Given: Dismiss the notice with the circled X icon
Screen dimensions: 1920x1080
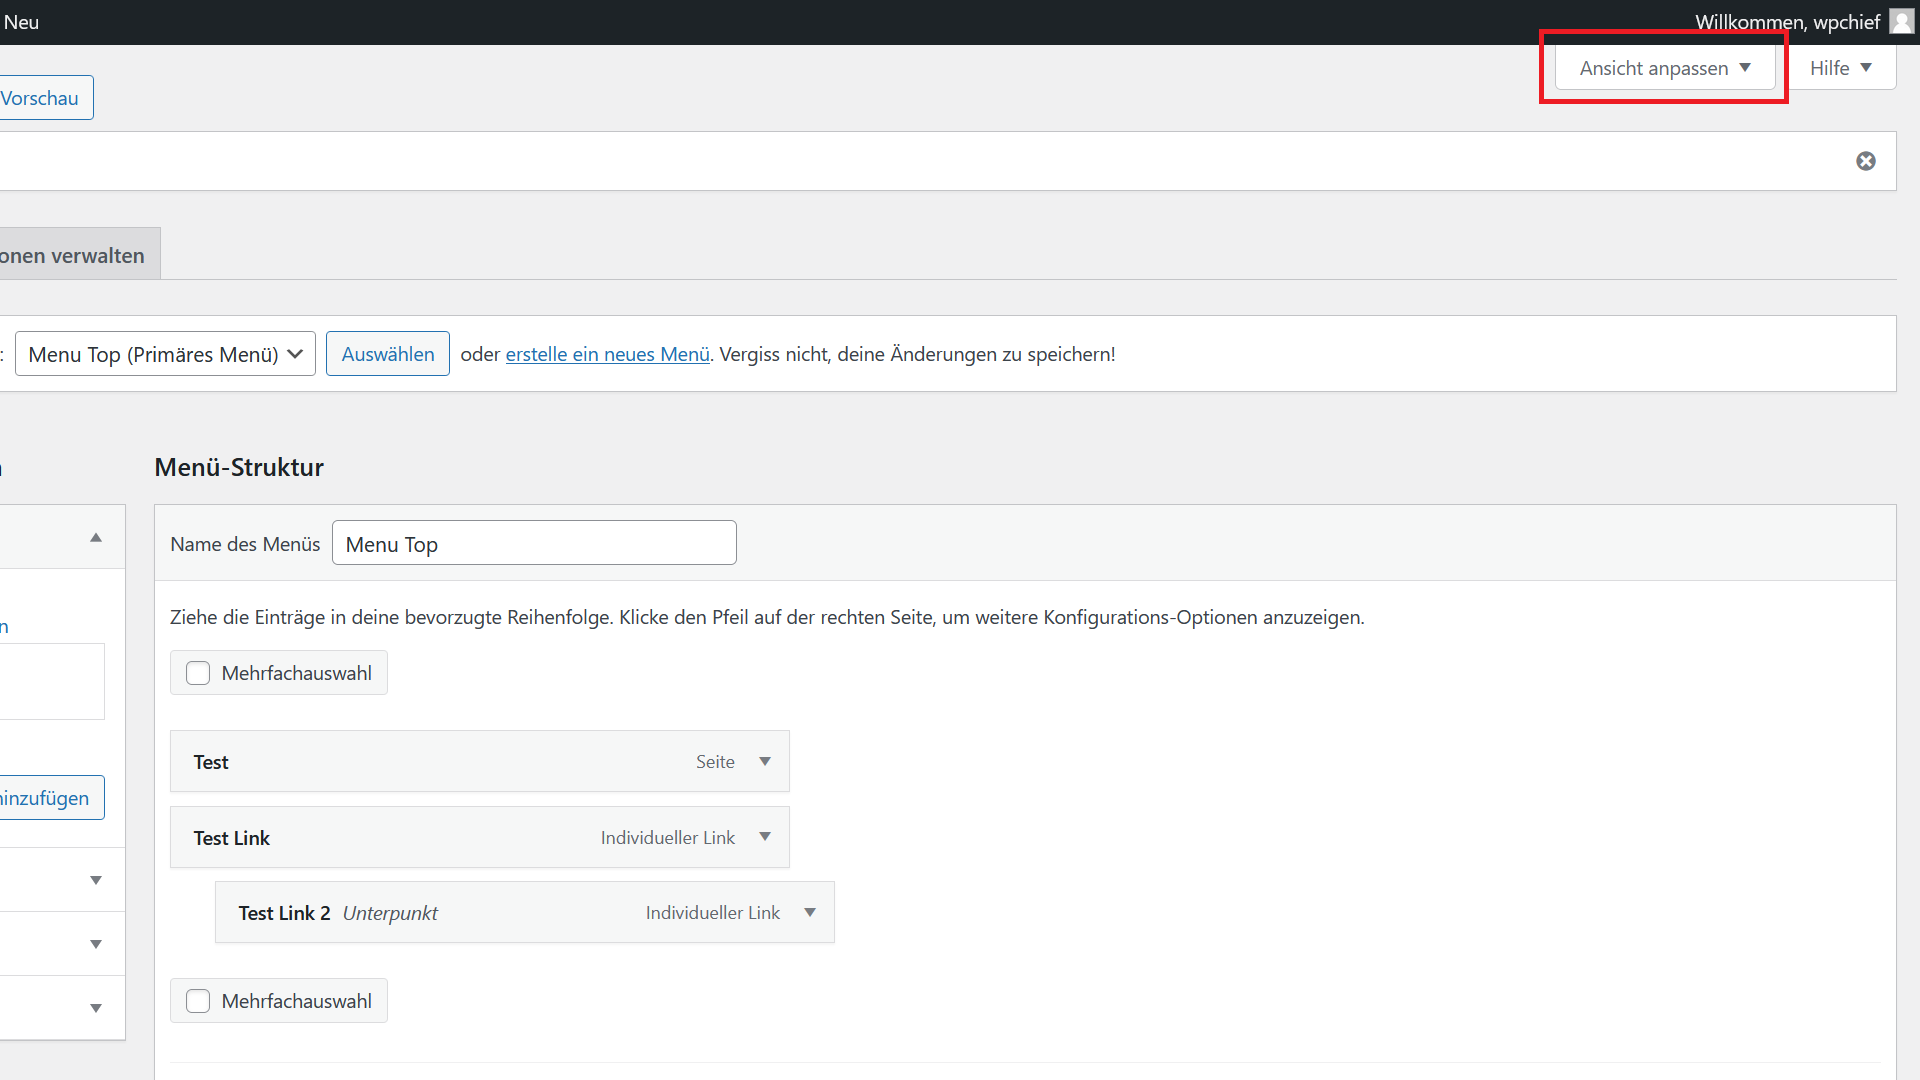Looking at the screenshot, I should [x=1866, y=161].
